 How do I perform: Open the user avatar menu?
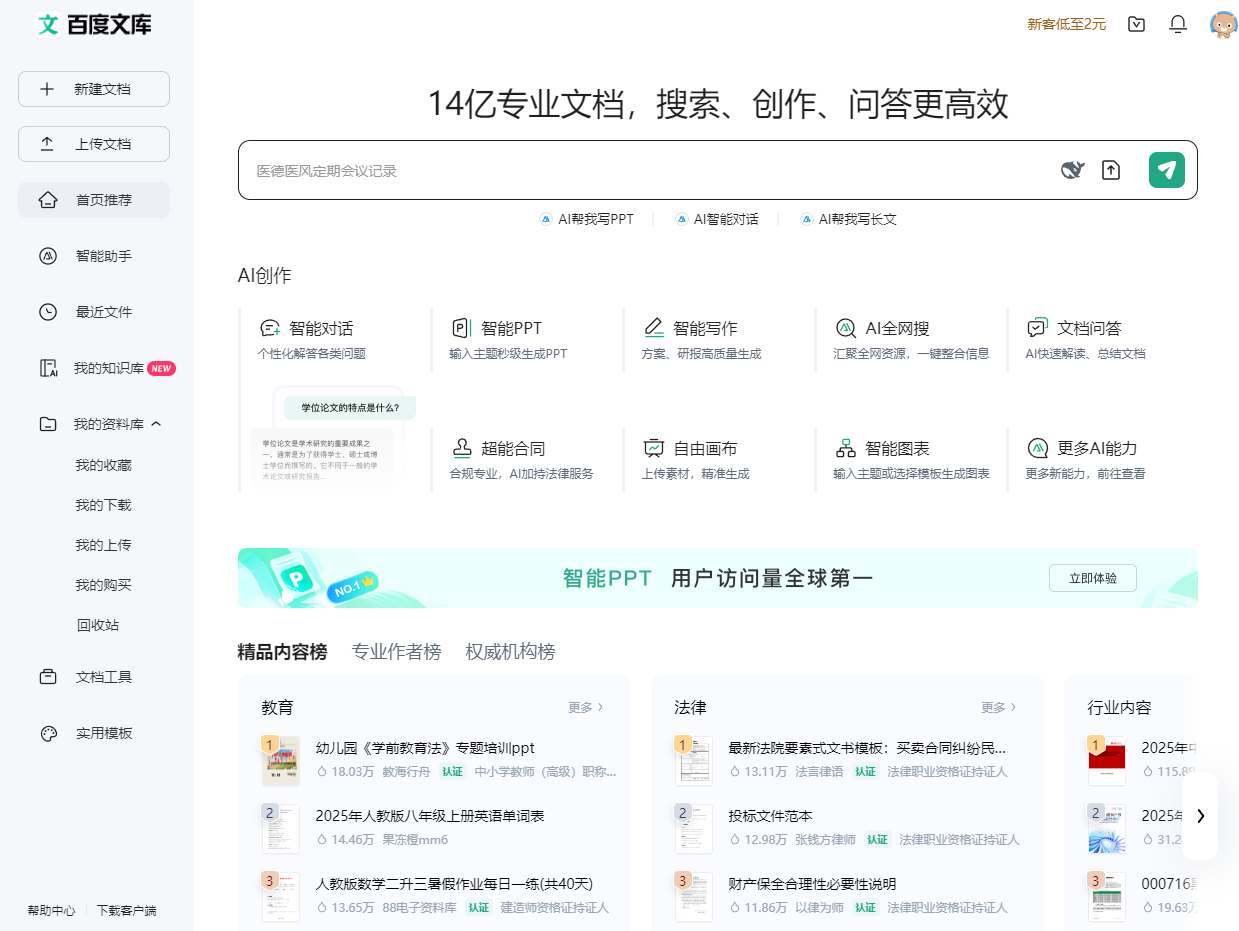click(x=1223, y=24)
